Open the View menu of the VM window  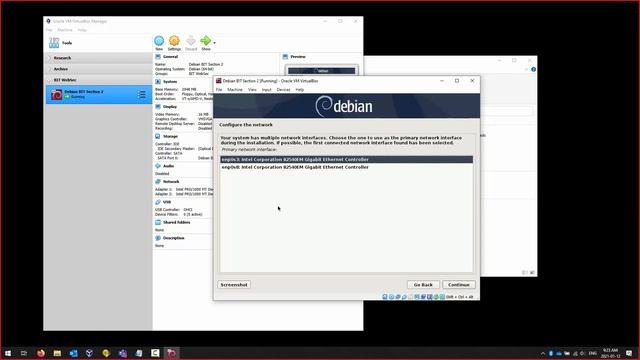pyautogui.click(x=252, y=90)
